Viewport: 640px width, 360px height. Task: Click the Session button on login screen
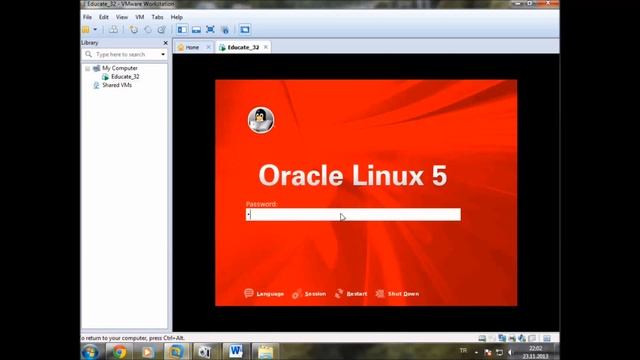click(309, 293)
